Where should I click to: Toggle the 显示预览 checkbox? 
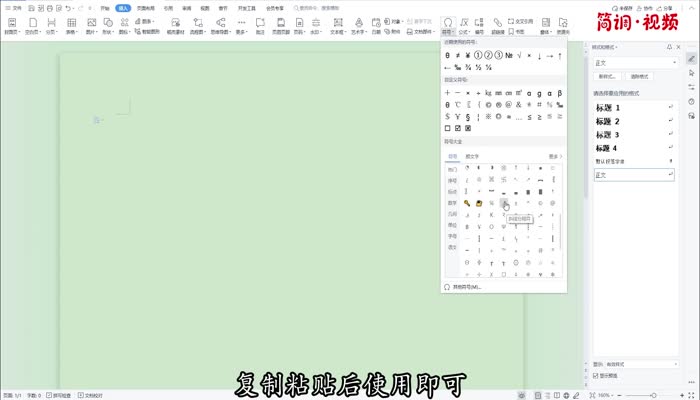tap(596, 376)
